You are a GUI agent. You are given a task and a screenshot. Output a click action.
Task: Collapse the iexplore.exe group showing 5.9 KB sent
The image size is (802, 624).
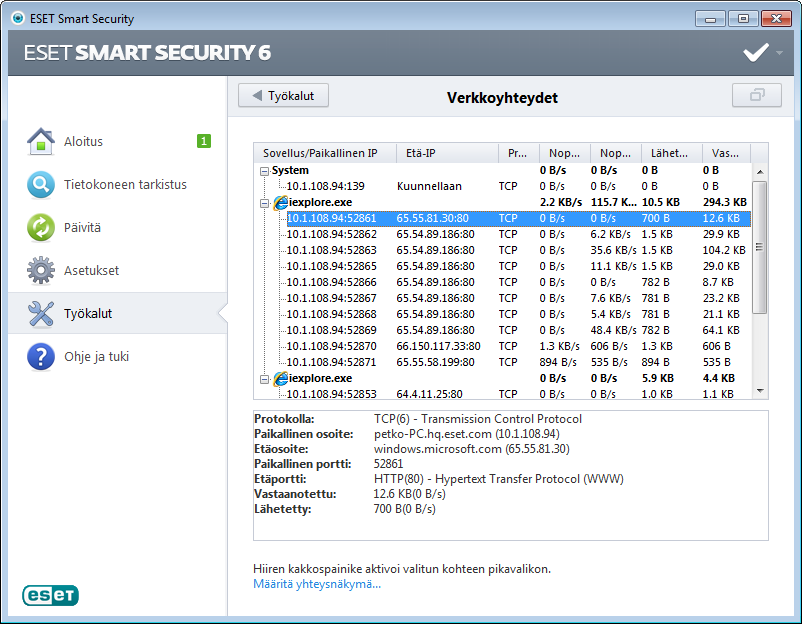pos(264,379)
